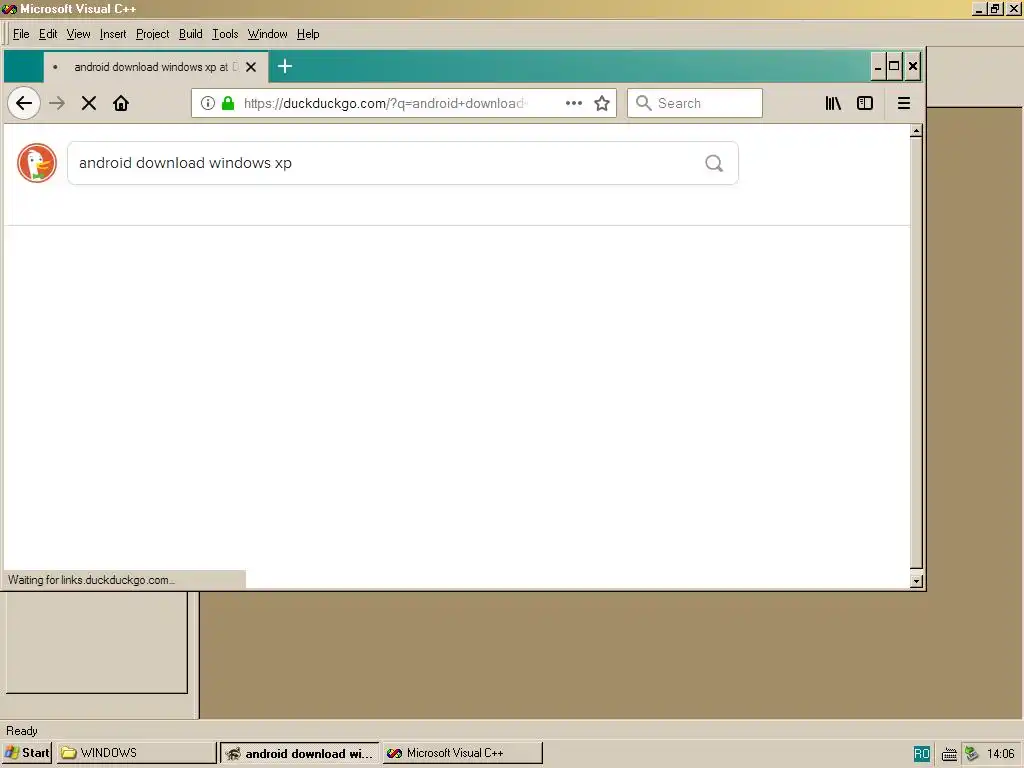Screen dimensions: 1024x768
Task: Switch to WINDOWS folder taskbar button
Action: coord(136,753)
